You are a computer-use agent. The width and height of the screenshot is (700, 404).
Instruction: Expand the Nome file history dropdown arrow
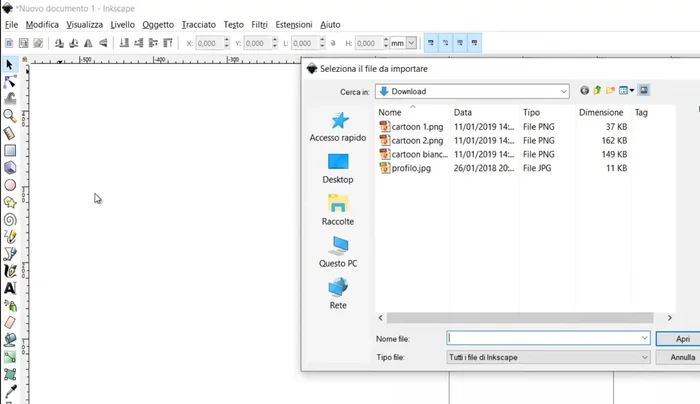[644, 338]
